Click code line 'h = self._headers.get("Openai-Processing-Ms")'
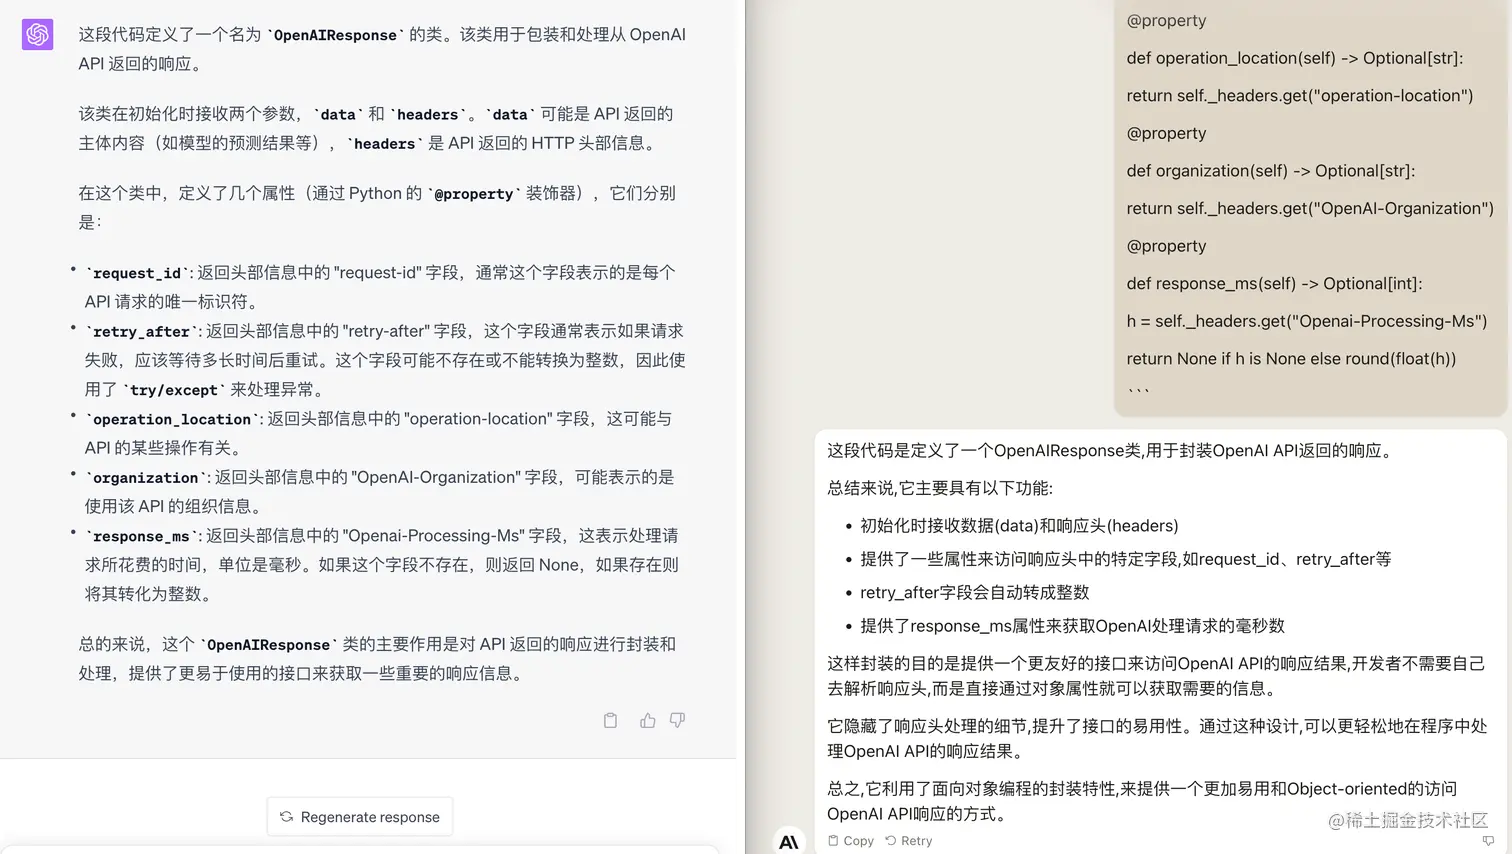The height and width of the screenshot is (854, 1512). point(1307,321)
